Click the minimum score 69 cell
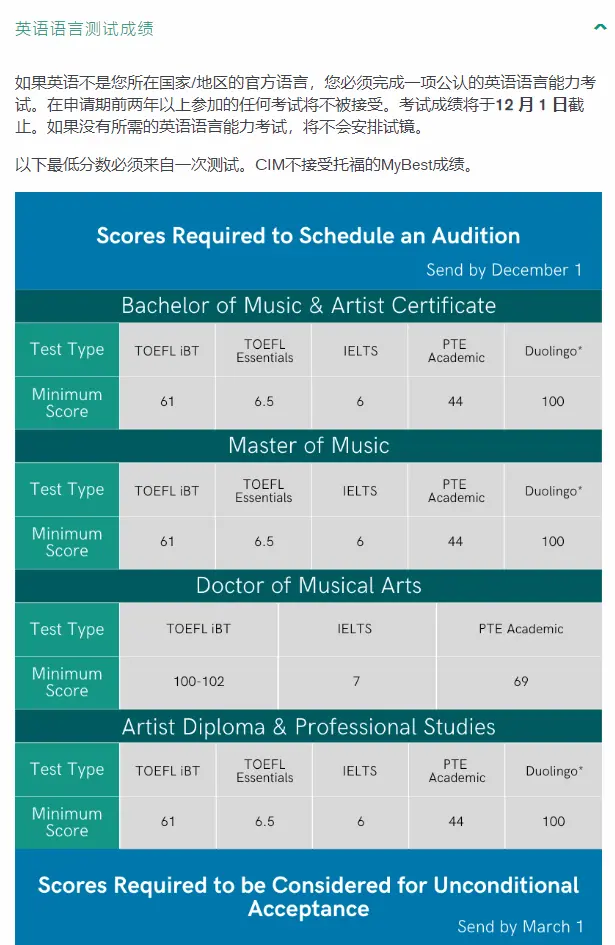 click(x=520, y=681)
